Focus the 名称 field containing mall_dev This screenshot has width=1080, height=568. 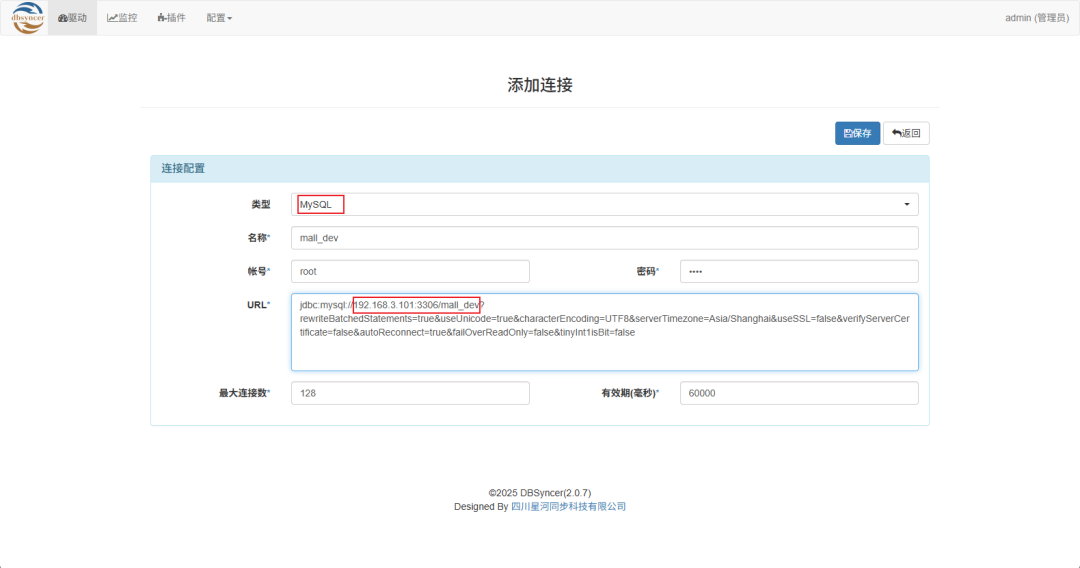coord(604,238)
